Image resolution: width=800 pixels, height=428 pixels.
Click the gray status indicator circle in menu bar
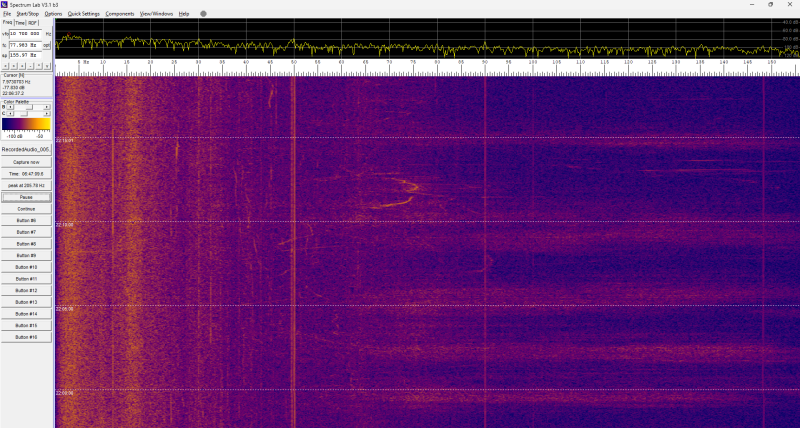click(x=203, y=14)
